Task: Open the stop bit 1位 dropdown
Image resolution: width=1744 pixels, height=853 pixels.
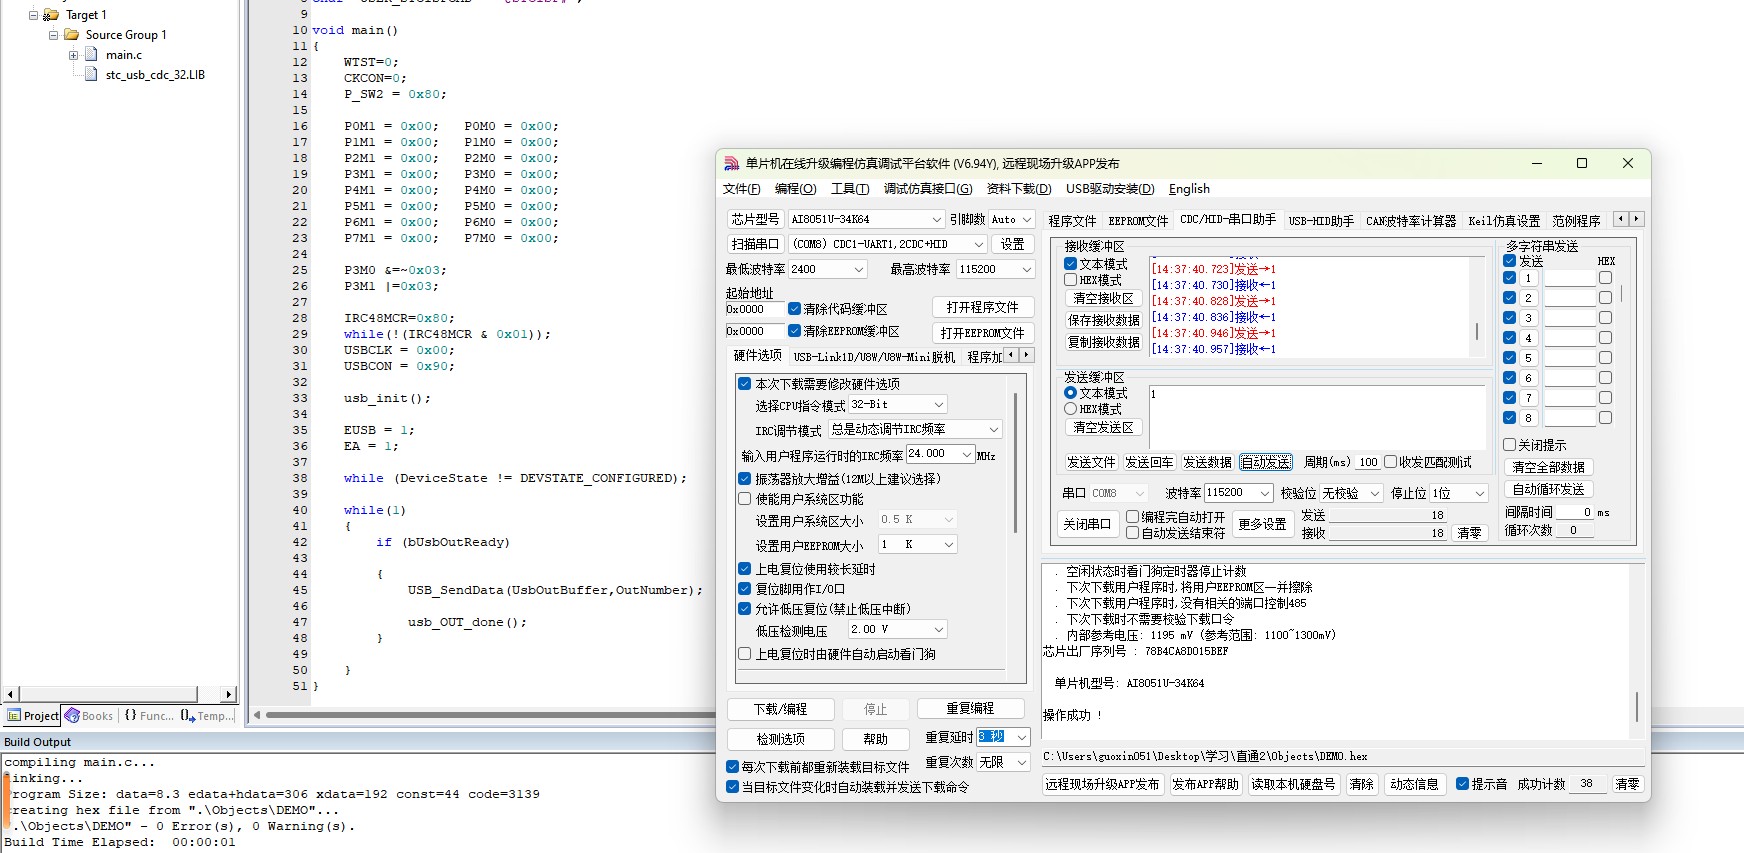Action: [x=1480, y=493]
